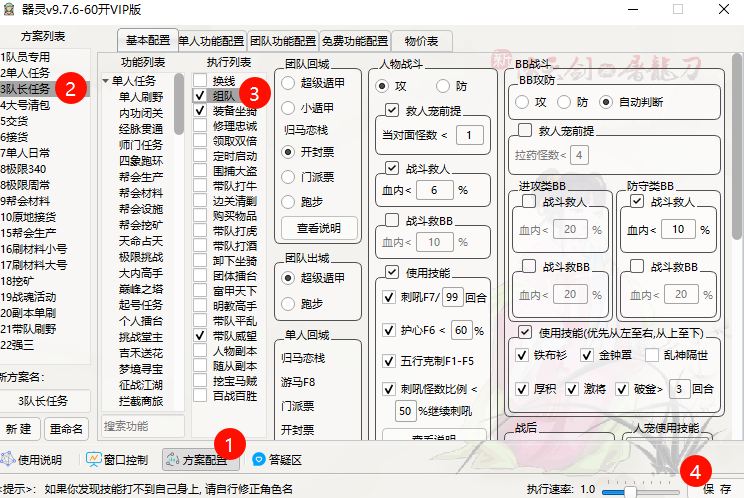Toggle the 带队威望 checkbox
Screen dimensions: 744x498
click(200, 336)
